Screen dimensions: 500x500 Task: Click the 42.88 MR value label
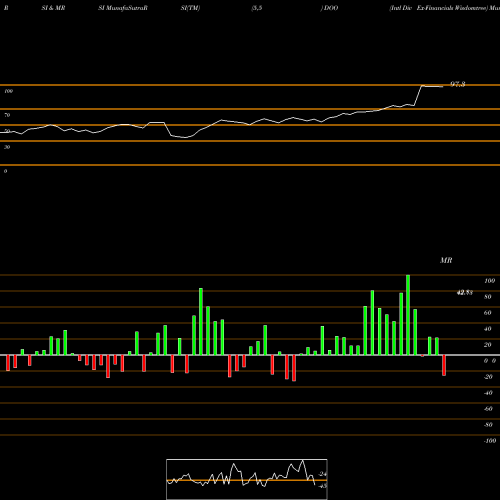tap(465, 293)
